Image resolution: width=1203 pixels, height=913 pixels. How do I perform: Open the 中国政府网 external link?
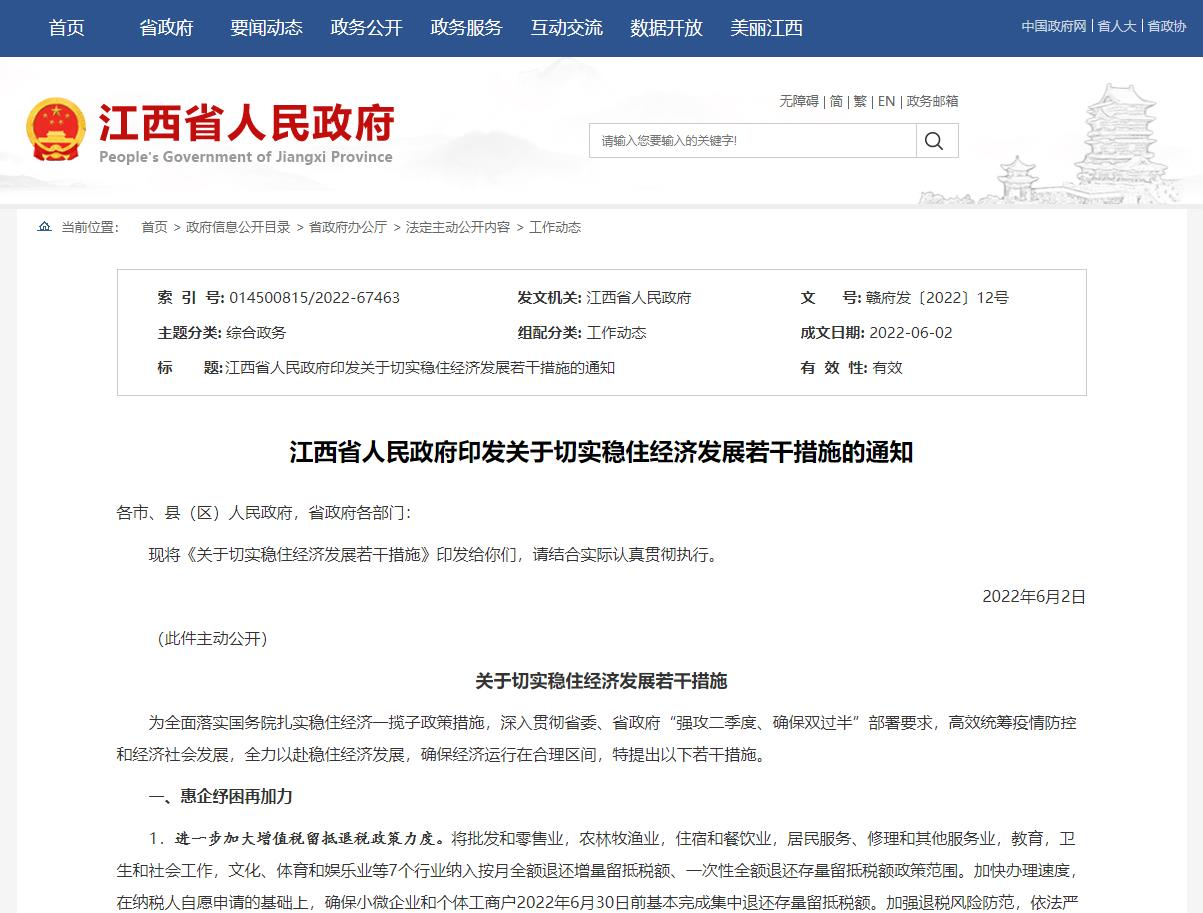coord(1053,26)
